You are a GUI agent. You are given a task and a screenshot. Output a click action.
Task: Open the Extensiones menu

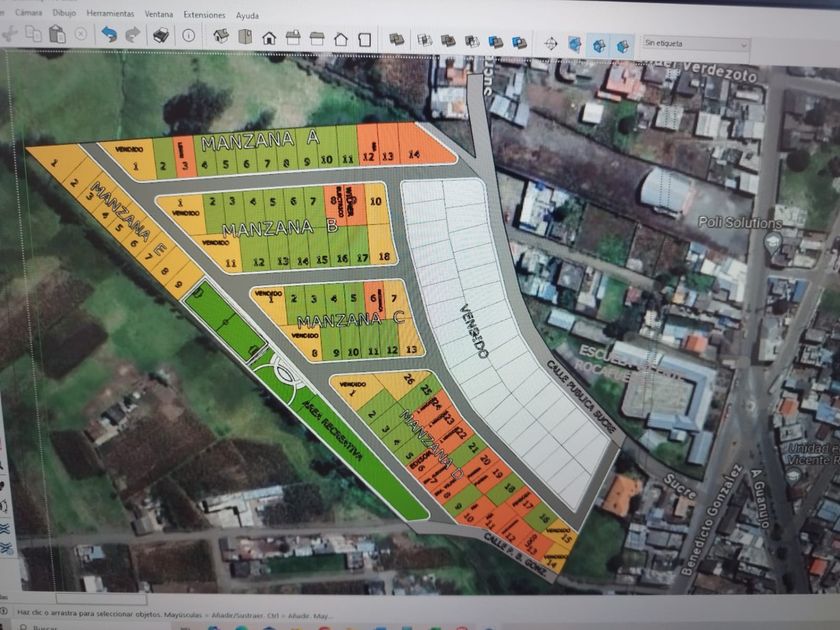tap(204, 14)
